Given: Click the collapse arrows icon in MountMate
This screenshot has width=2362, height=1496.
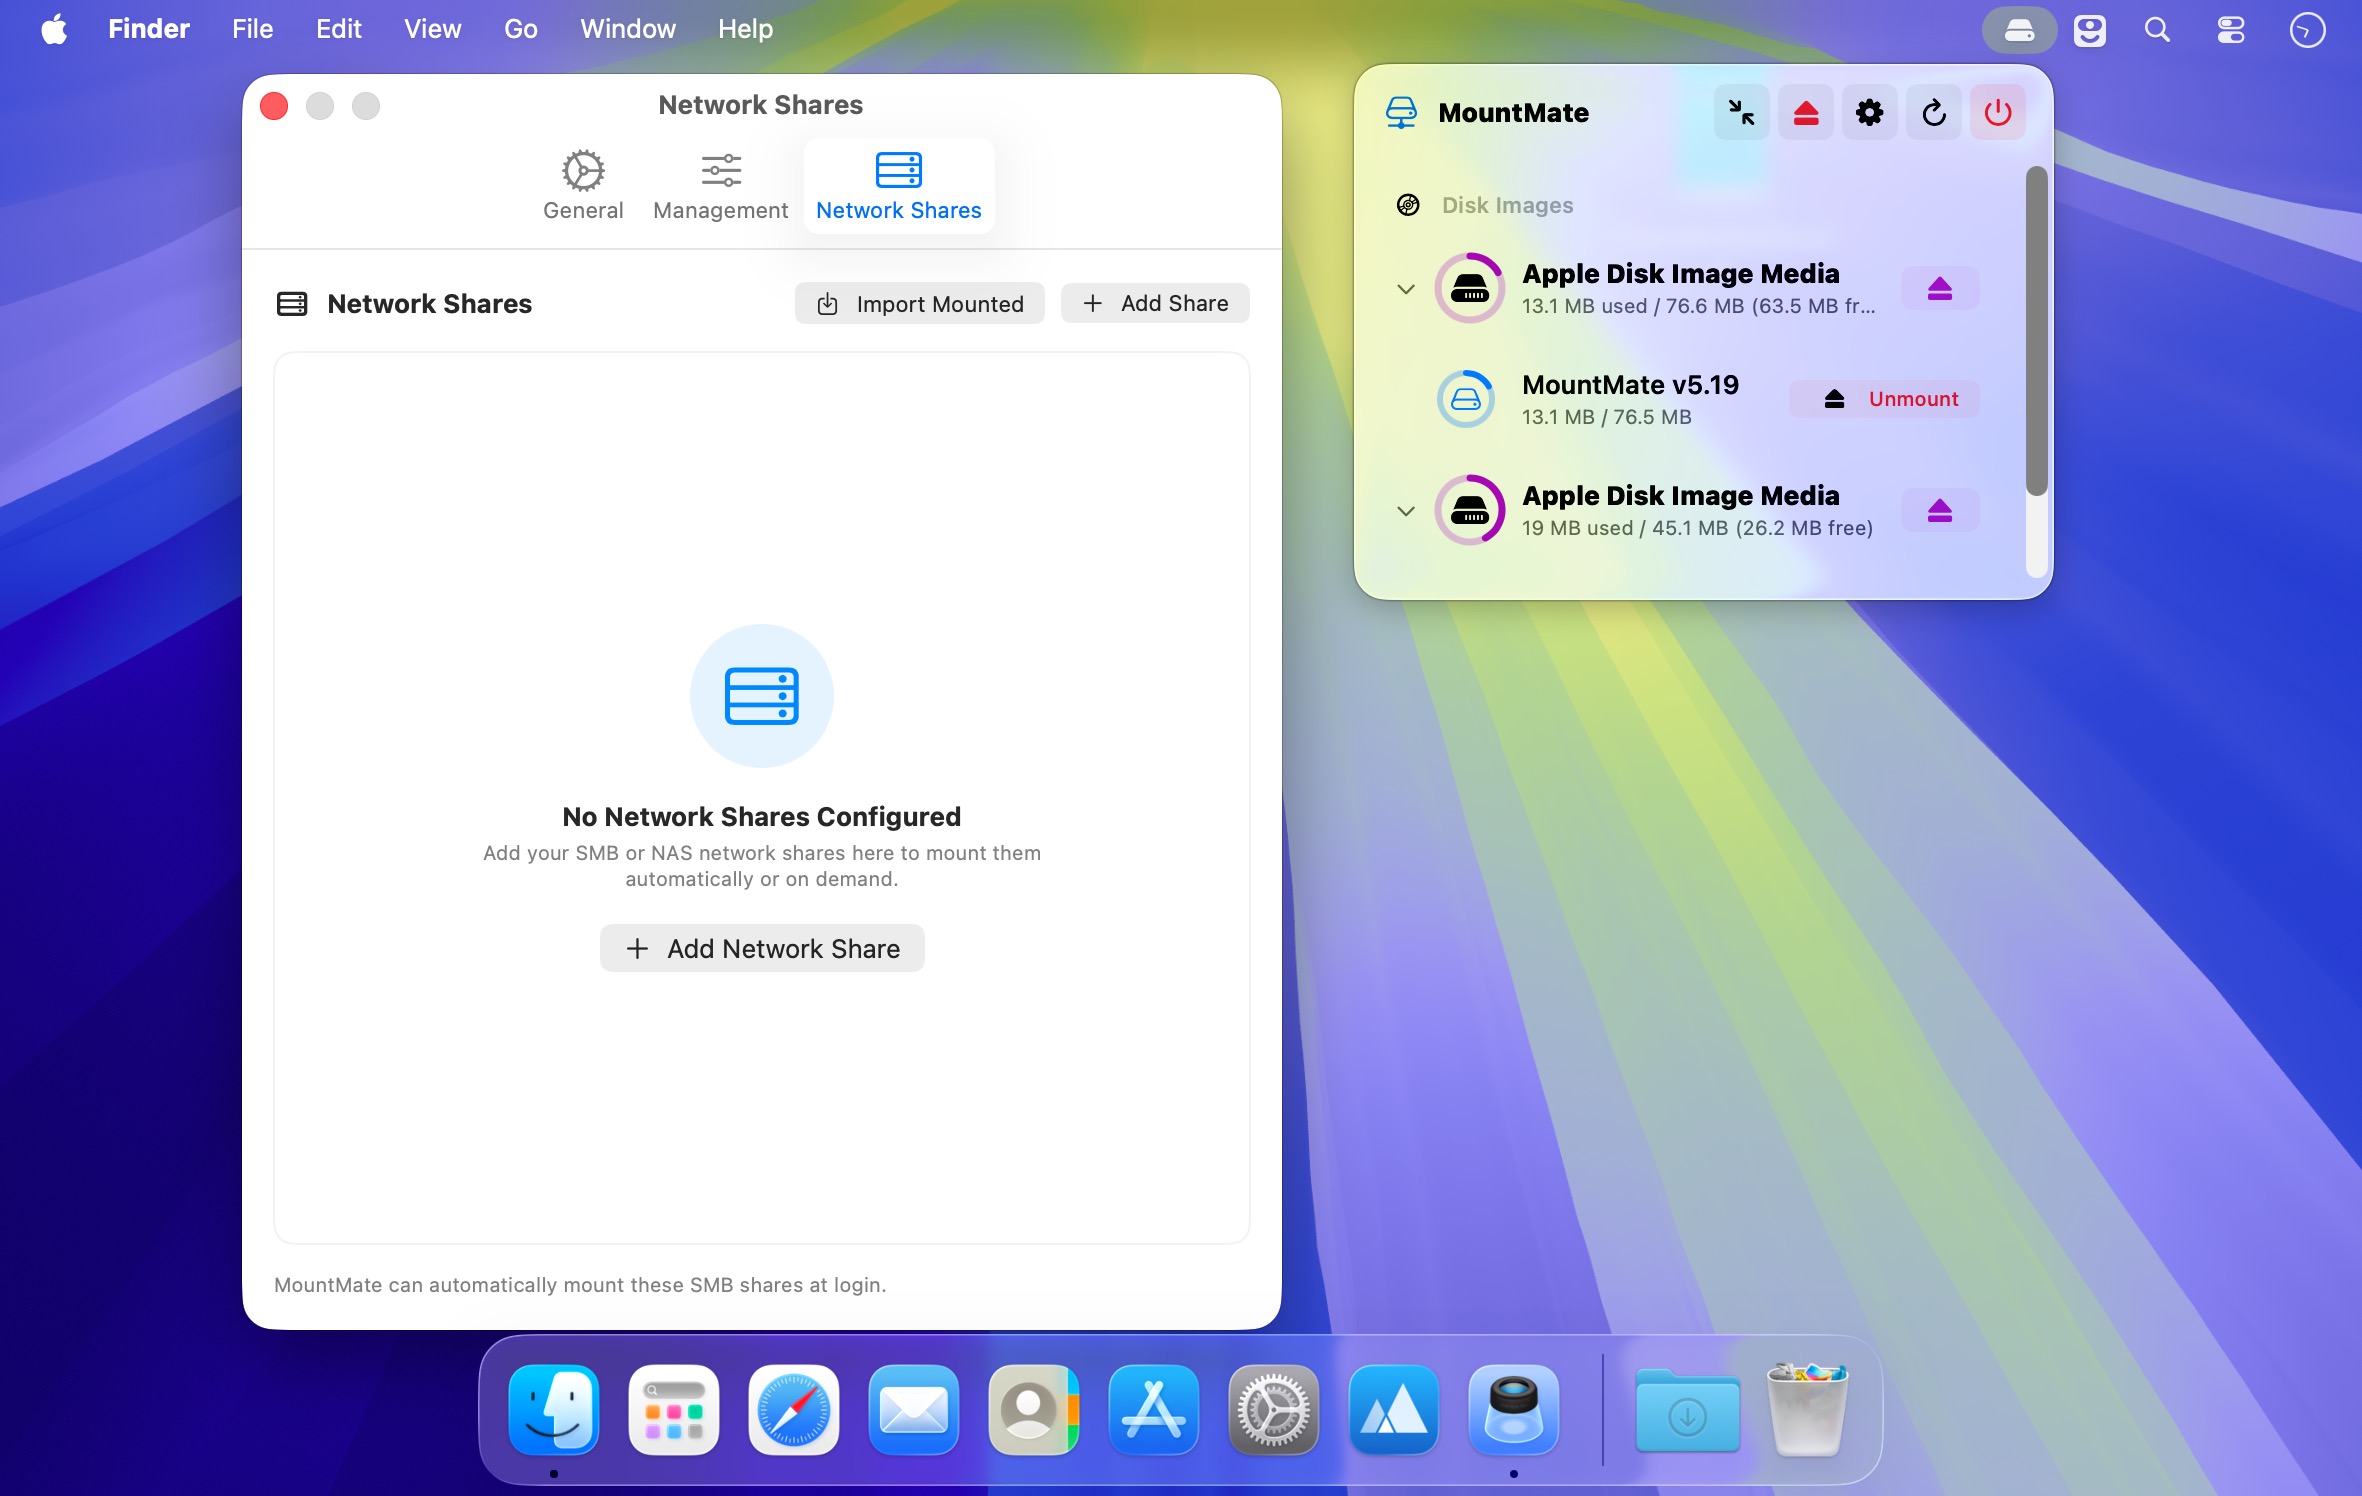Looking at the screenshot, I should (1741, 113).
